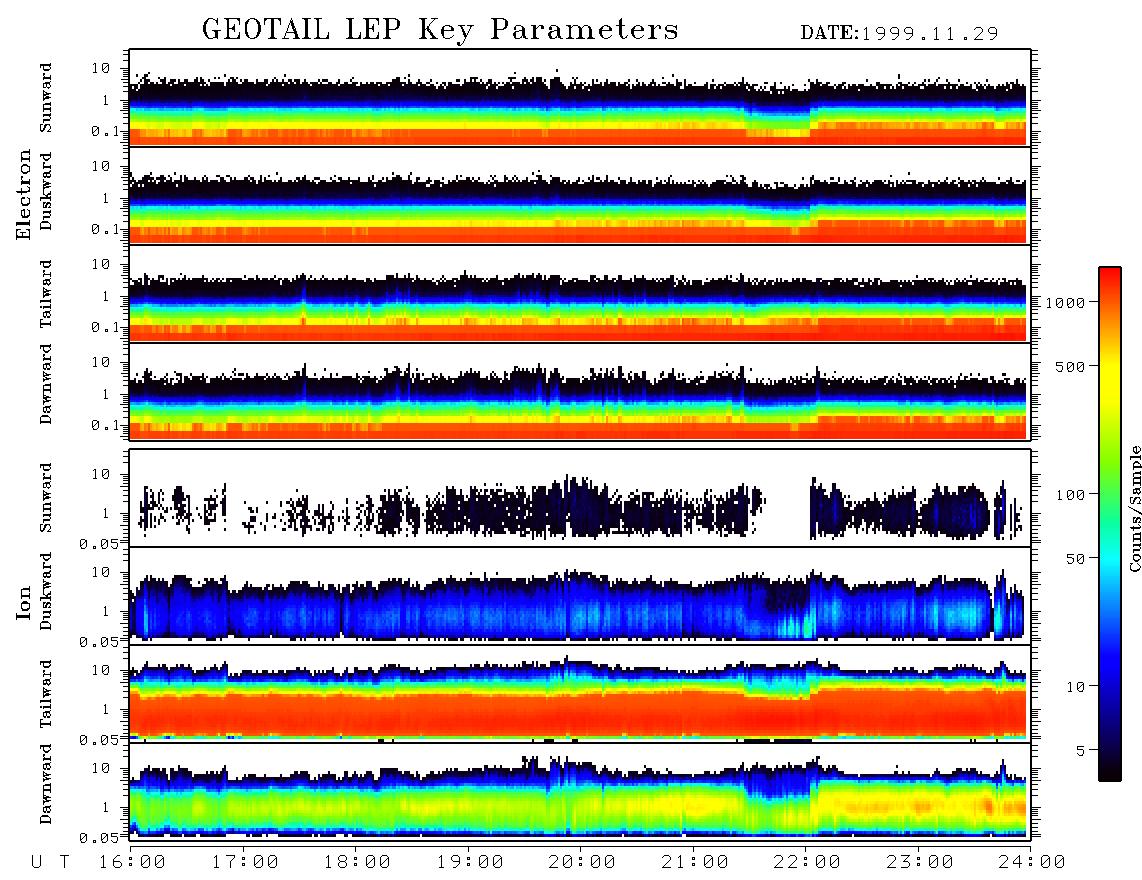This screenshot has width=1142, height=880.
Task: Click the Ion "Sunward" axis label
Action: 46,497
